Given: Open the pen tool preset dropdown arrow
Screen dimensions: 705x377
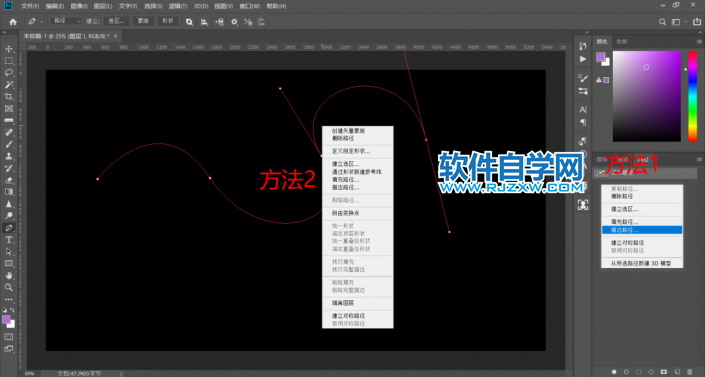Looking at the screenshot, I should pyautogui.click(x=42, y=22).
